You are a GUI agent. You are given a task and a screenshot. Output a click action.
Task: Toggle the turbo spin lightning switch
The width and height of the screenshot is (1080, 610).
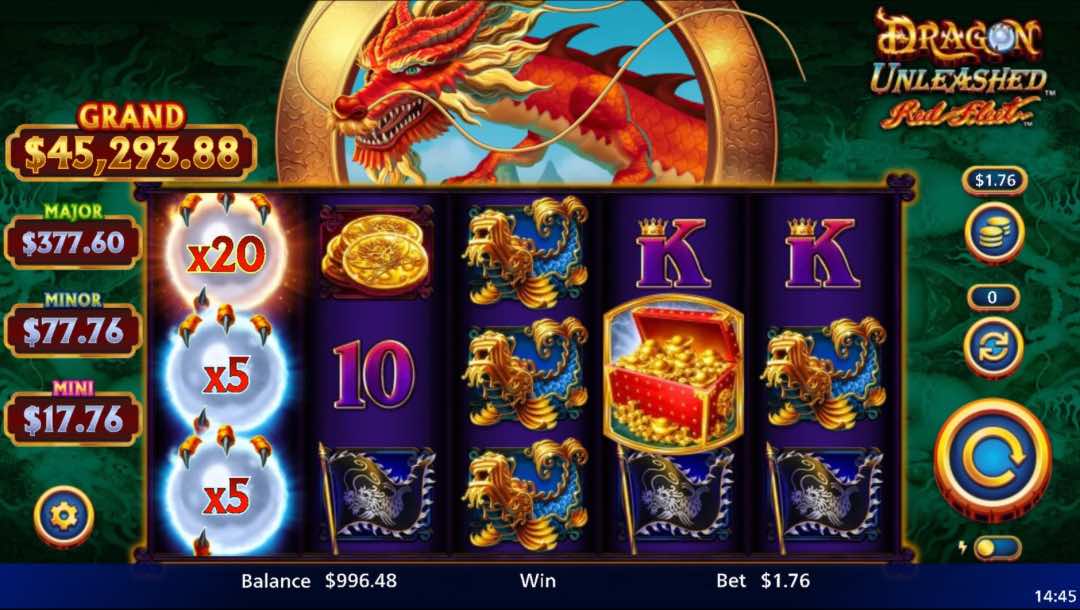(x=991, y=548)
